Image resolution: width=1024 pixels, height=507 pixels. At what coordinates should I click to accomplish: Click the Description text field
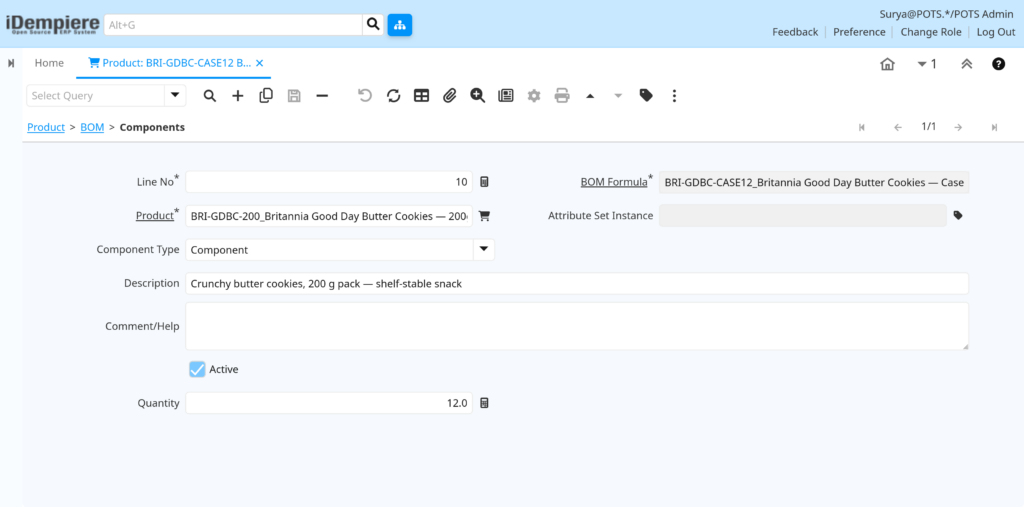577,284
